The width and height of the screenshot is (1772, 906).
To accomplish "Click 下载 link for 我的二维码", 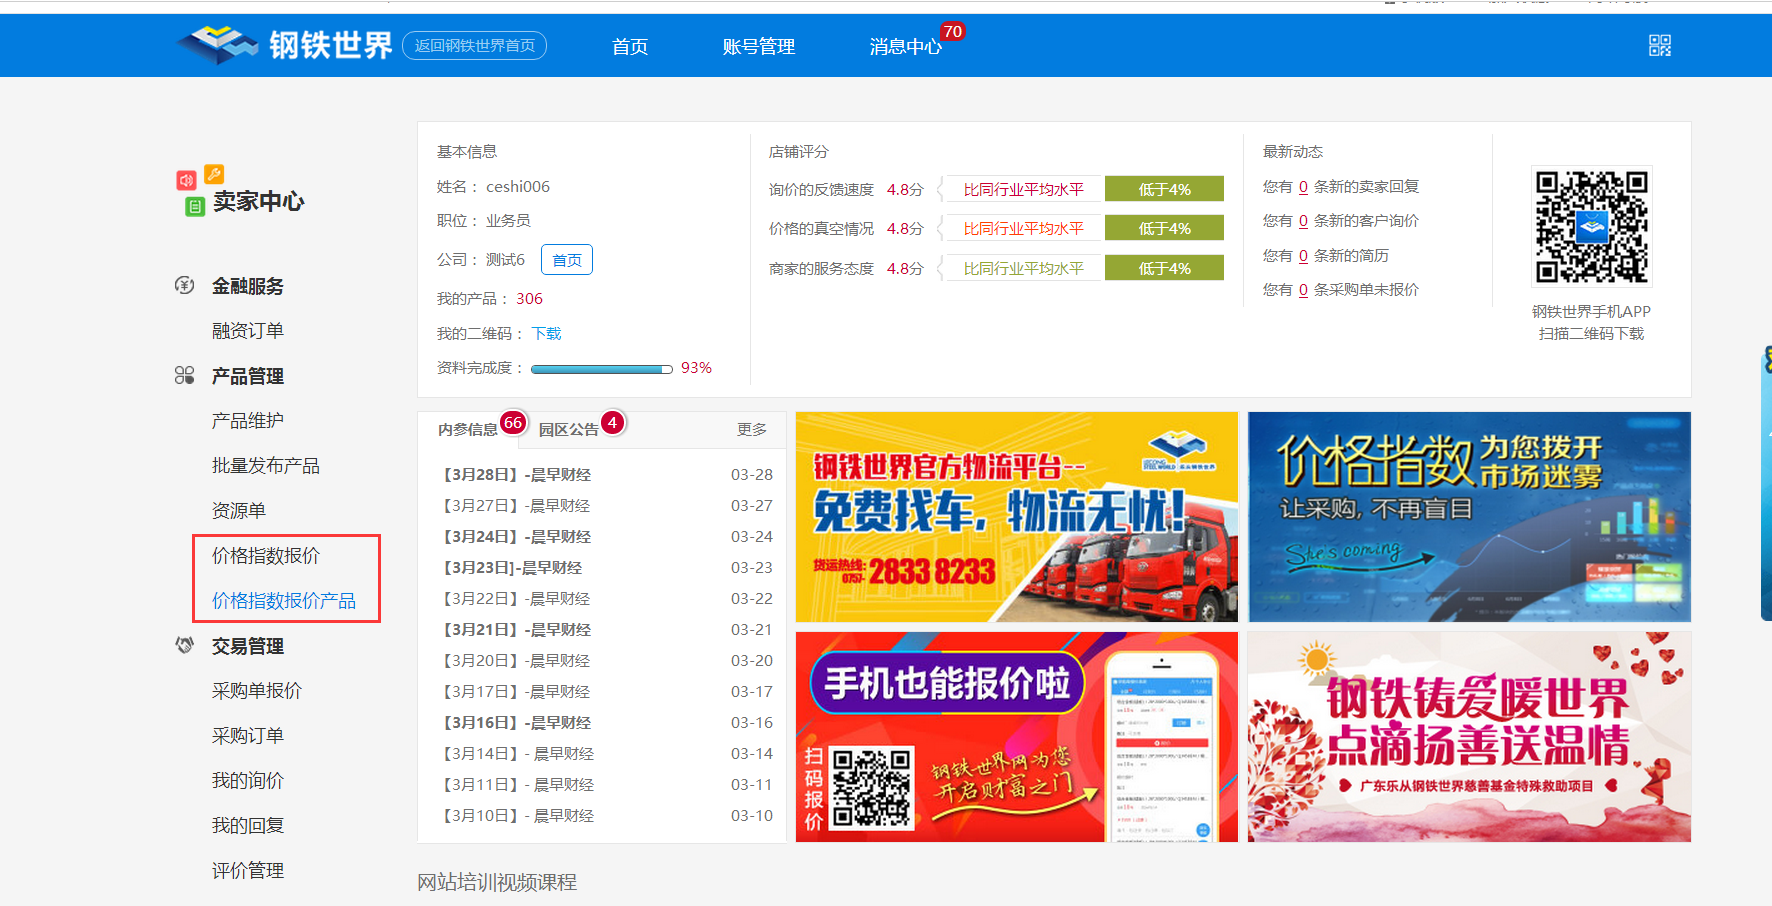I will [x=546, y=333].
